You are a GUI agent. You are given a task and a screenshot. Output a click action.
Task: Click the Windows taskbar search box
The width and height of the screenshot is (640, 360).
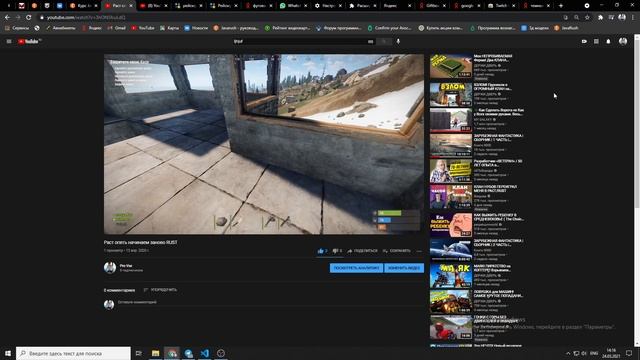73,353
